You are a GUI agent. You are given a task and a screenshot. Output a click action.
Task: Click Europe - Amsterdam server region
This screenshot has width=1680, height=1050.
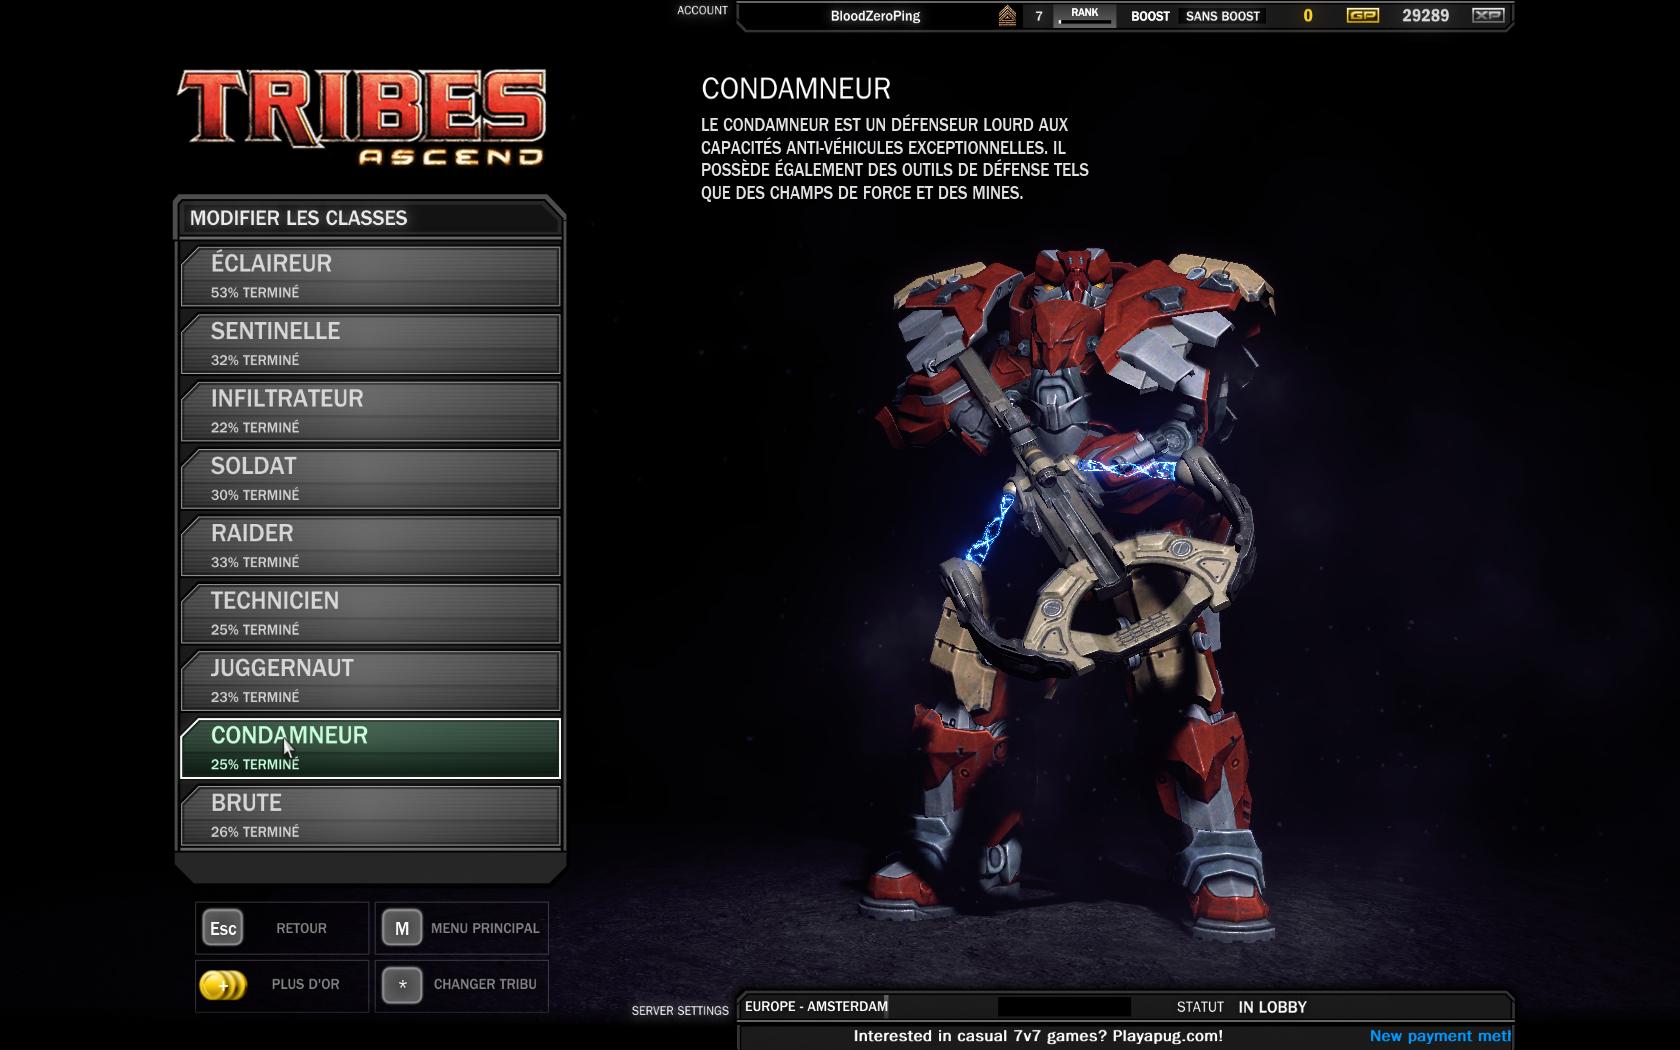(816, 1006)
